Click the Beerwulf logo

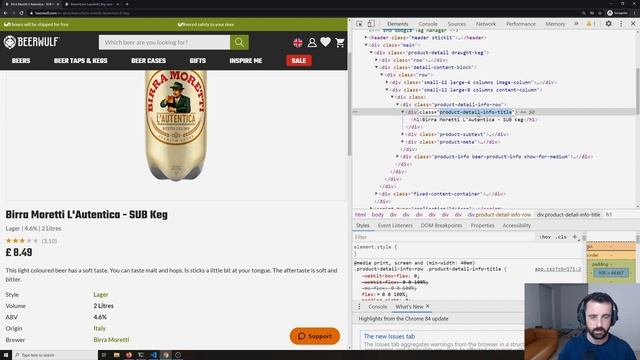coord(31,42)
